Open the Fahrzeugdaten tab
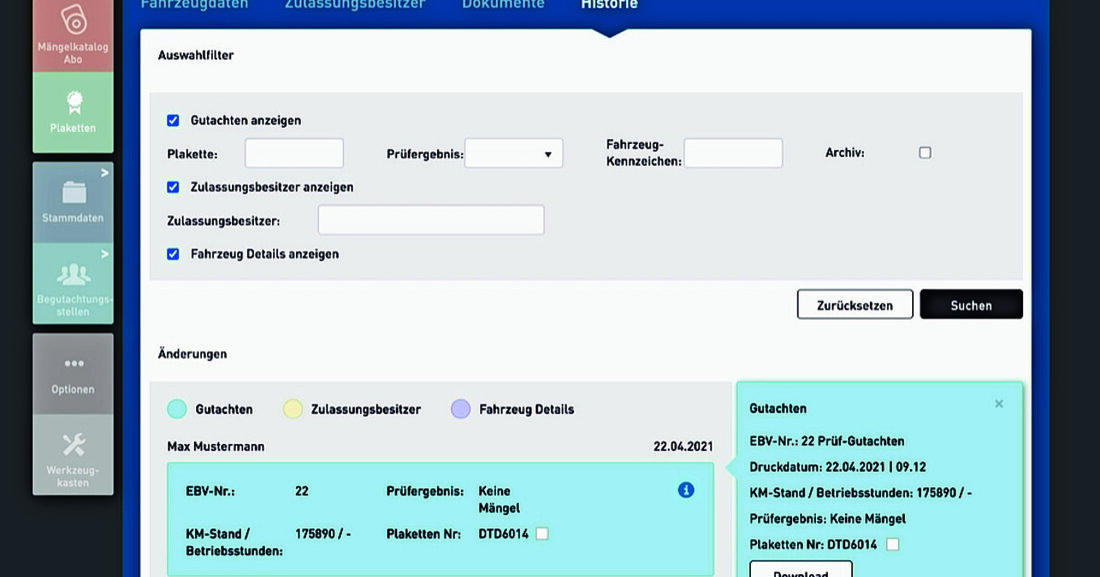Image resolution: width=1100 pixels, height=577 pixels. 194,5
